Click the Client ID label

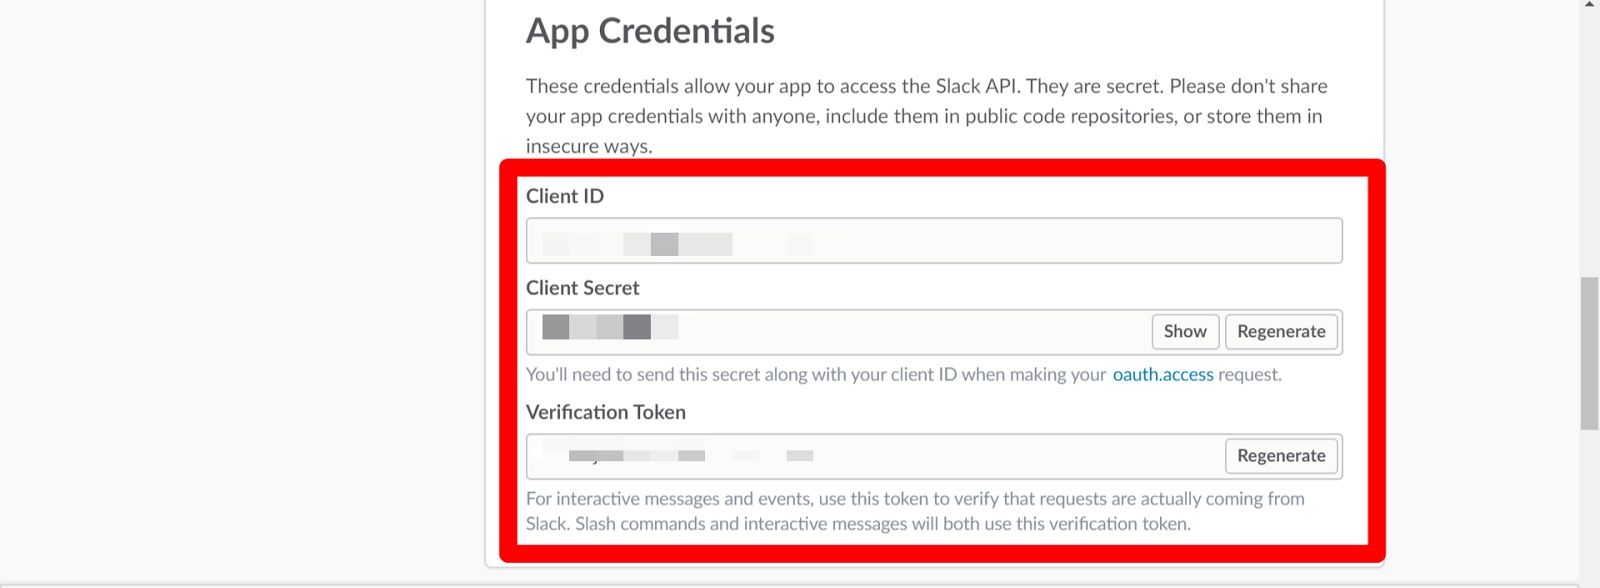point(565,196)
